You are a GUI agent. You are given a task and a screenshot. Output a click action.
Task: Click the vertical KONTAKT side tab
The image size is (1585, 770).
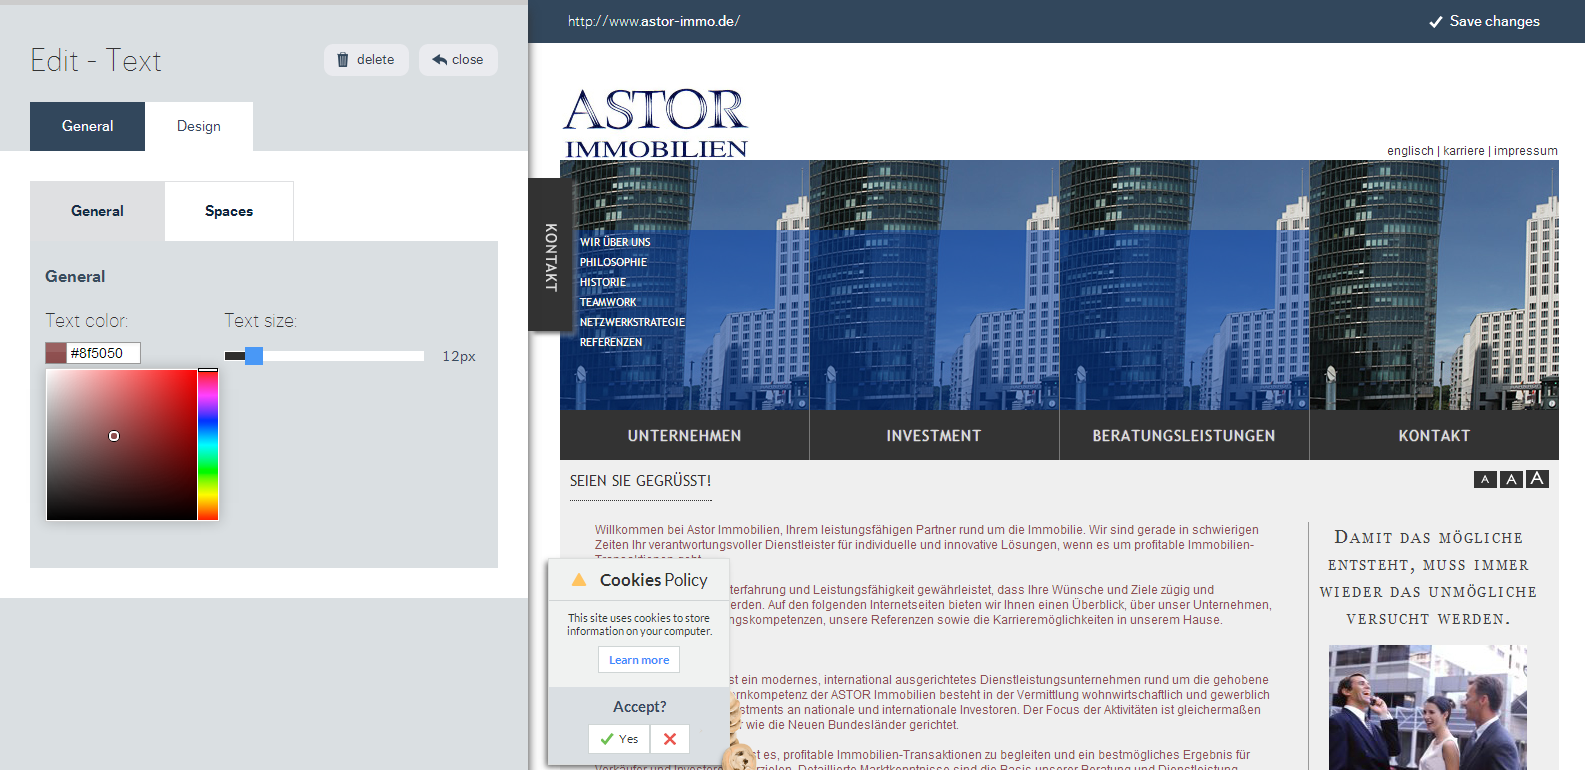[550, 257]
